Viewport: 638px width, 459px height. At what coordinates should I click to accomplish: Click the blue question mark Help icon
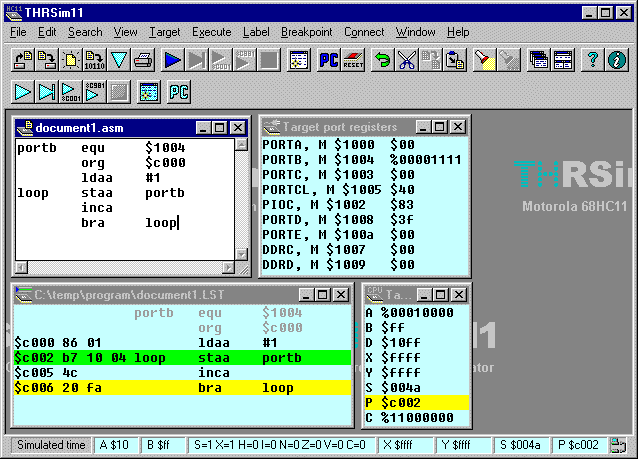[591, 59]
